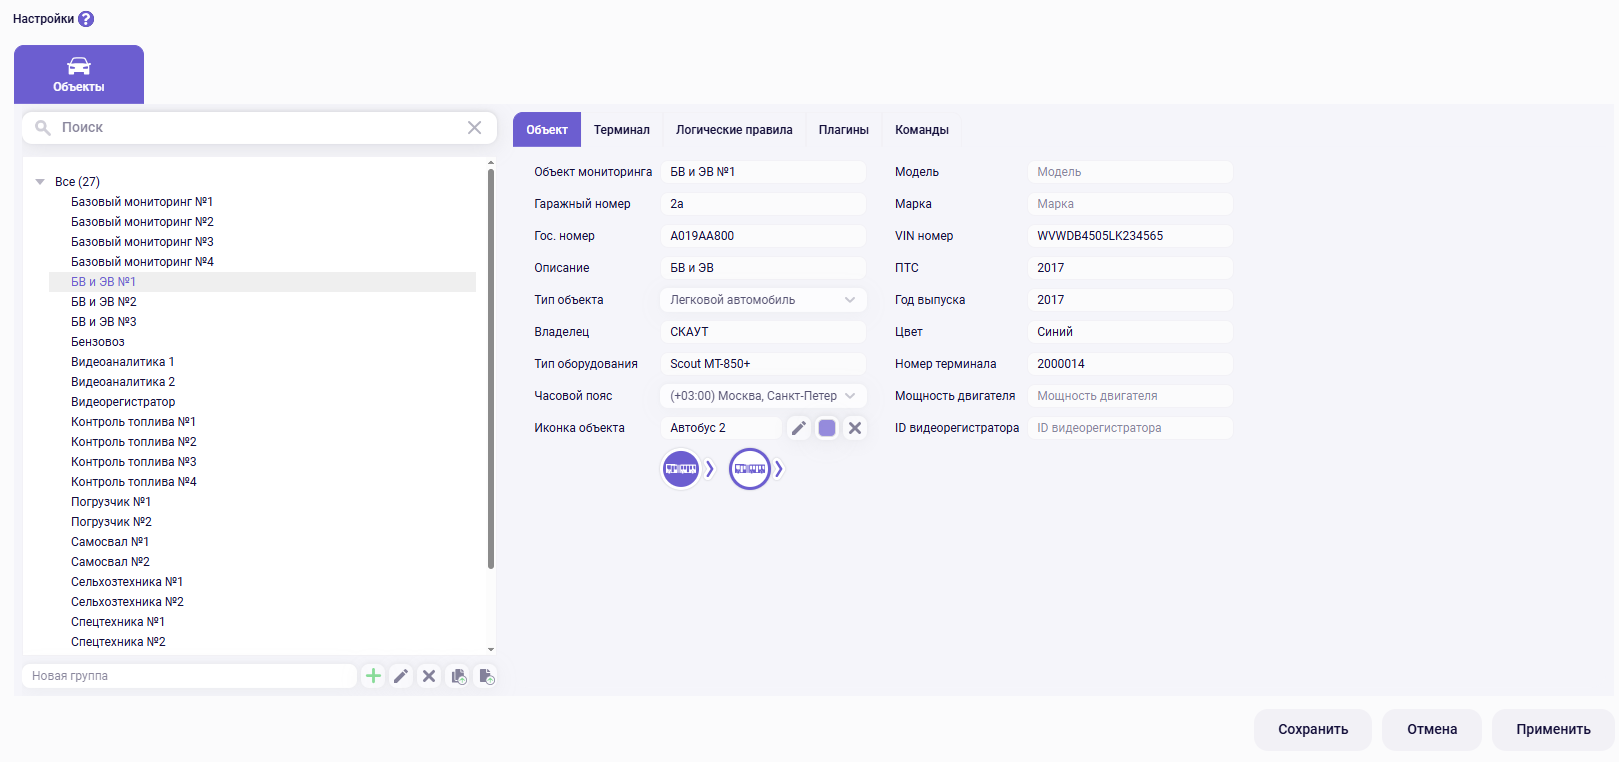Click the Гаражный номер field
Image resolution: width=1619 pixels, height=762 pixels.
[x=763, y=204]
